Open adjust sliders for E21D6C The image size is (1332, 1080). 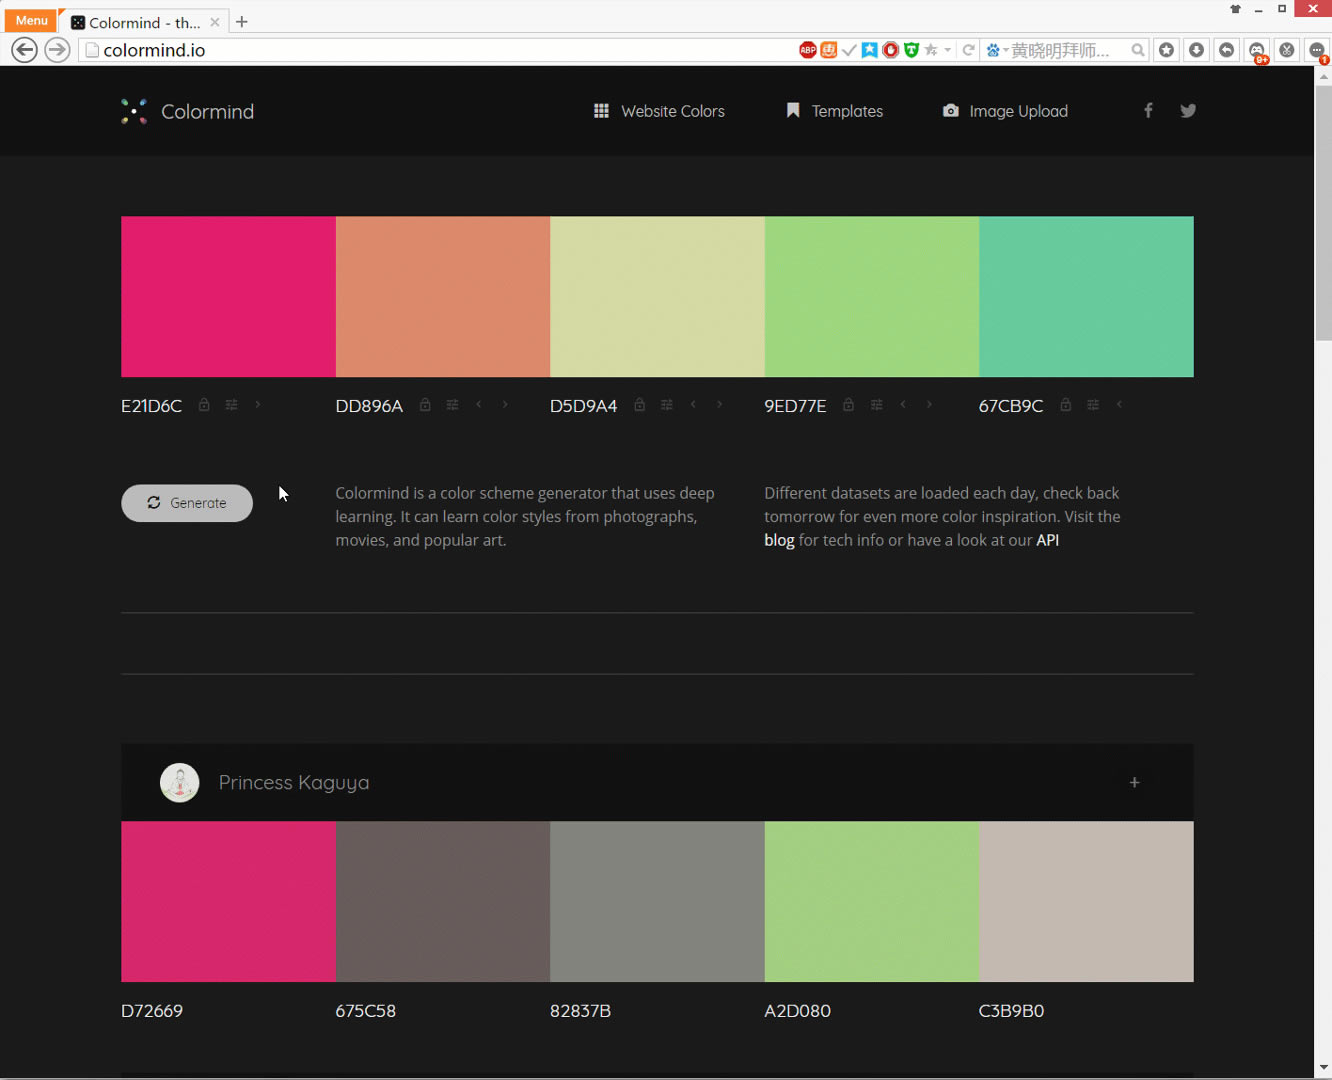point(231,405)
